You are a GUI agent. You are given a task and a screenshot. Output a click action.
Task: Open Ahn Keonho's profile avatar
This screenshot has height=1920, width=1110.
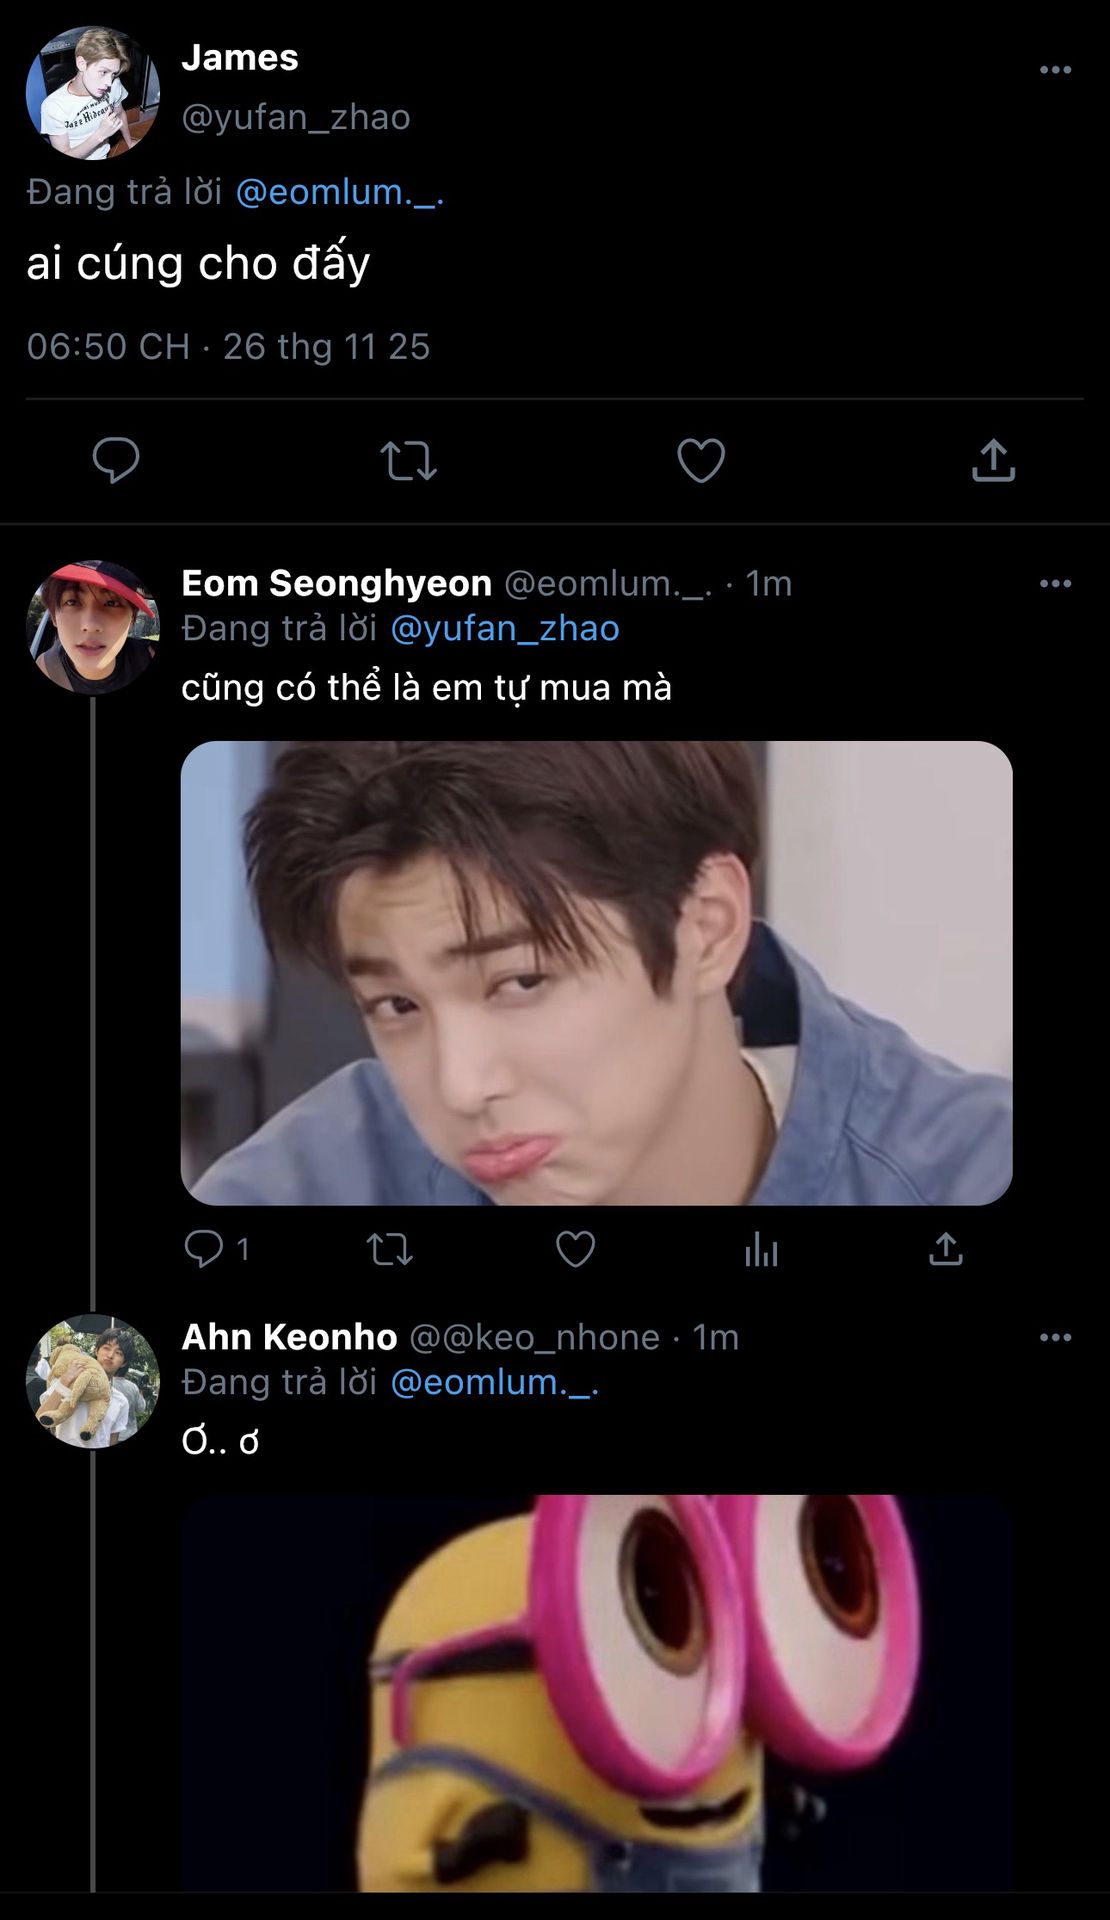pyautogui.click(x=93, y=1381)
